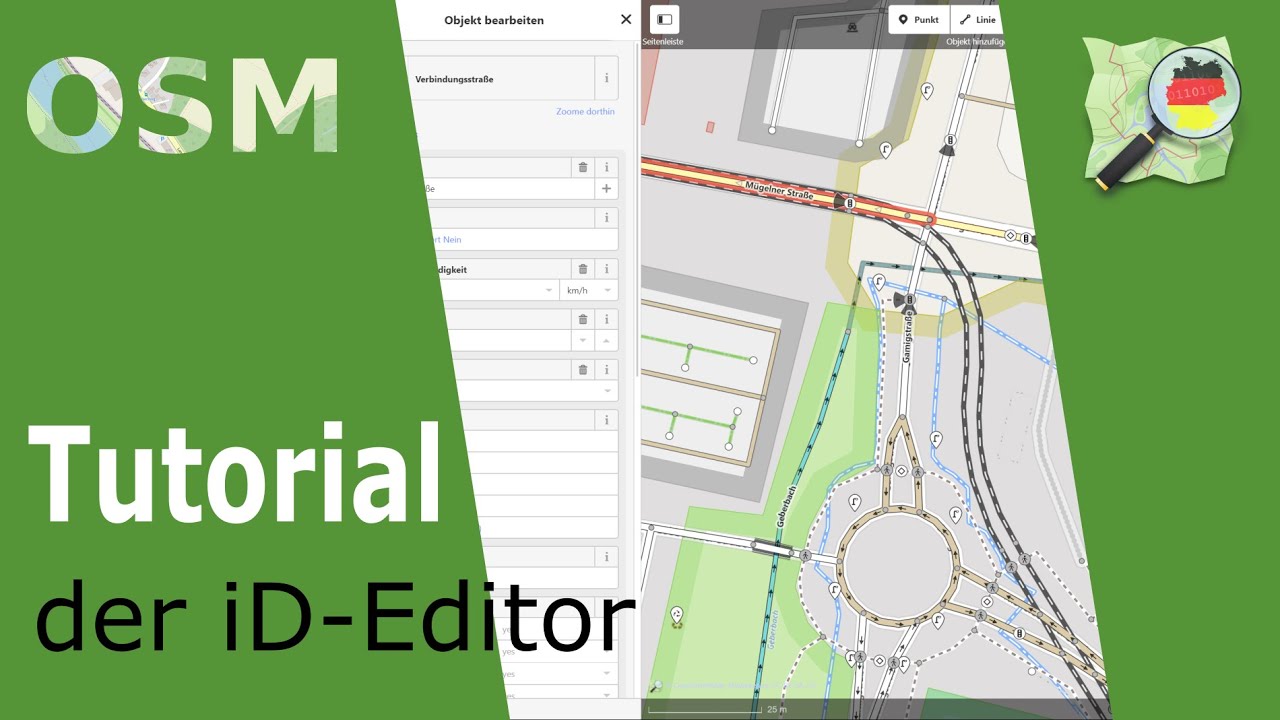Select the Punkt add-point tool

click(x=919, y=20)
